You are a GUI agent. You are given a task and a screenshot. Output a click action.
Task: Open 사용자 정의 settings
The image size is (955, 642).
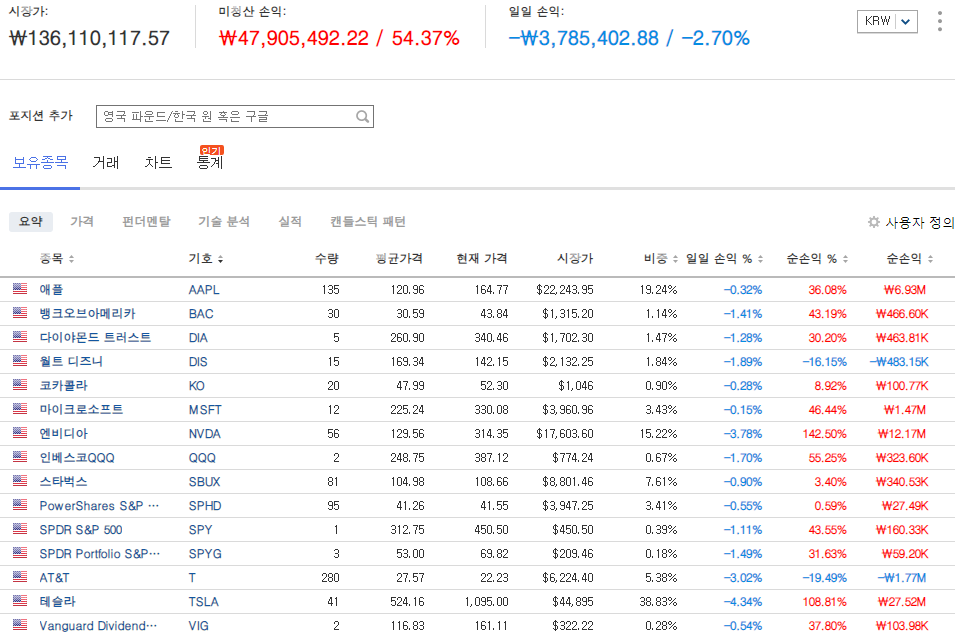911,222
